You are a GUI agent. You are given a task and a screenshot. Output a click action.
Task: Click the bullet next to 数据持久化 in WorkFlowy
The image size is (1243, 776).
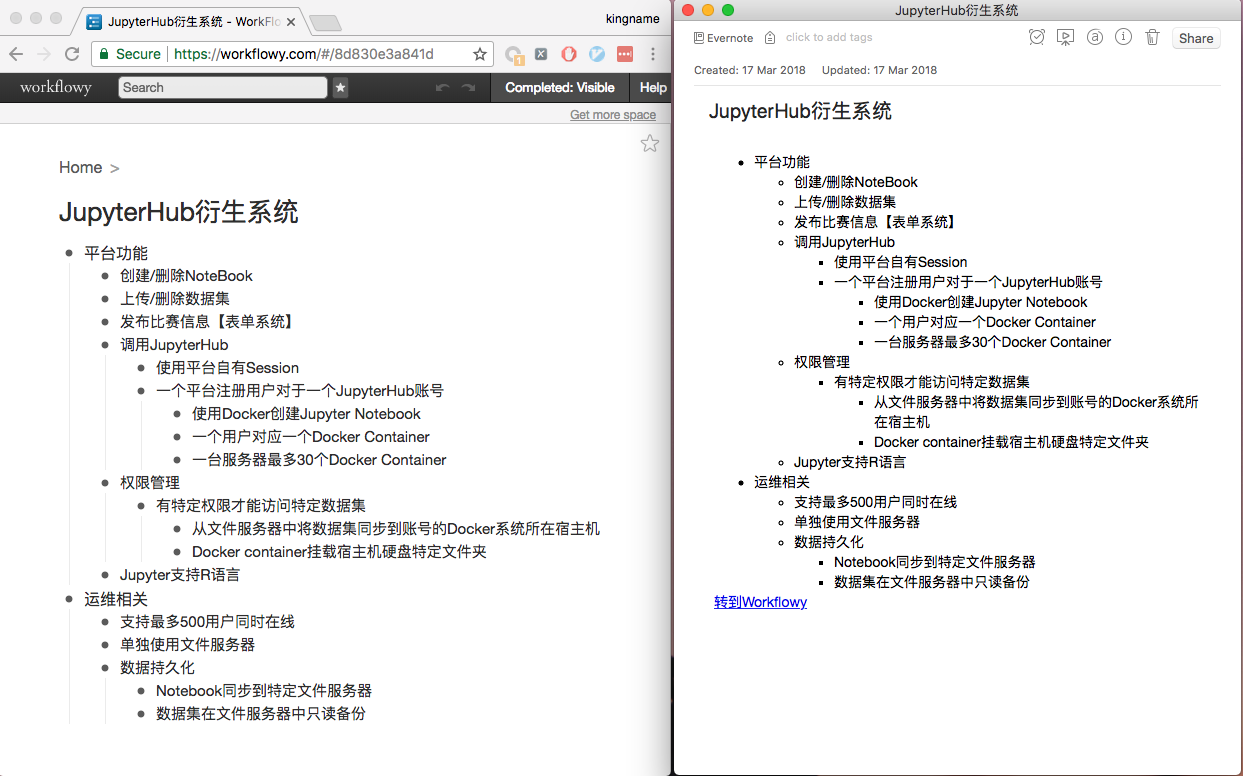tap(105, 669)
